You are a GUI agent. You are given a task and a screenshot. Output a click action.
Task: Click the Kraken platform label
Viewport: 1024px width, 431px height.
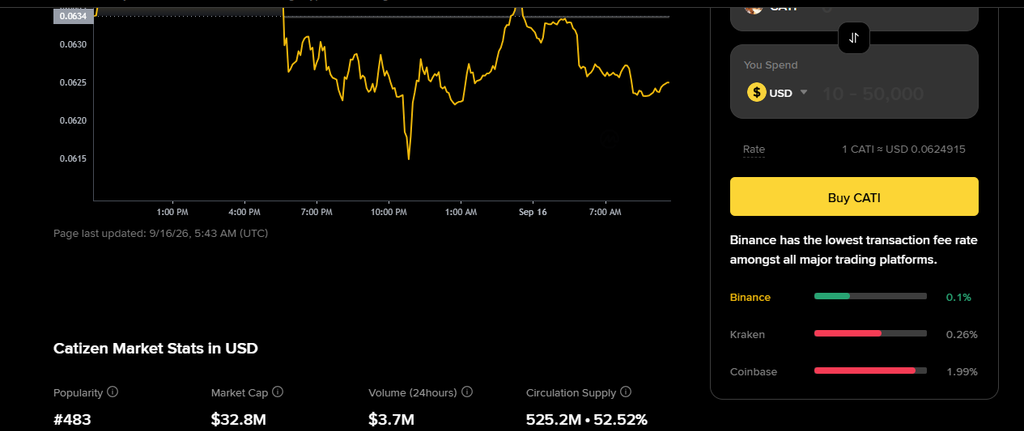tap(747, 334)
